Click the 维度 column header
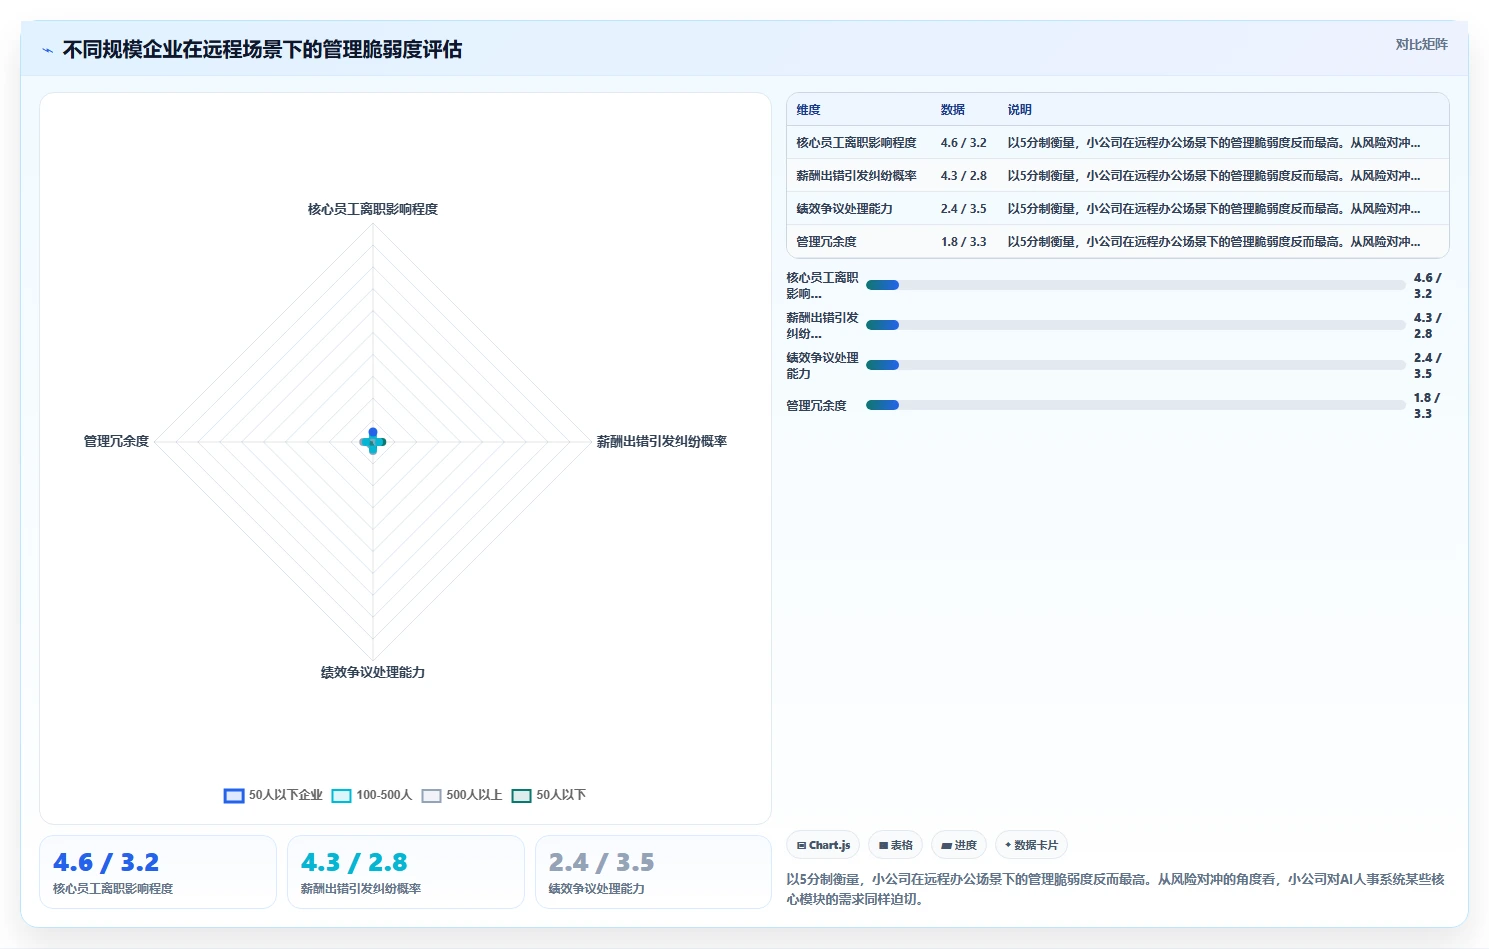The width and height of the screenshot is (1489, 949). click(x=808, y=110)
